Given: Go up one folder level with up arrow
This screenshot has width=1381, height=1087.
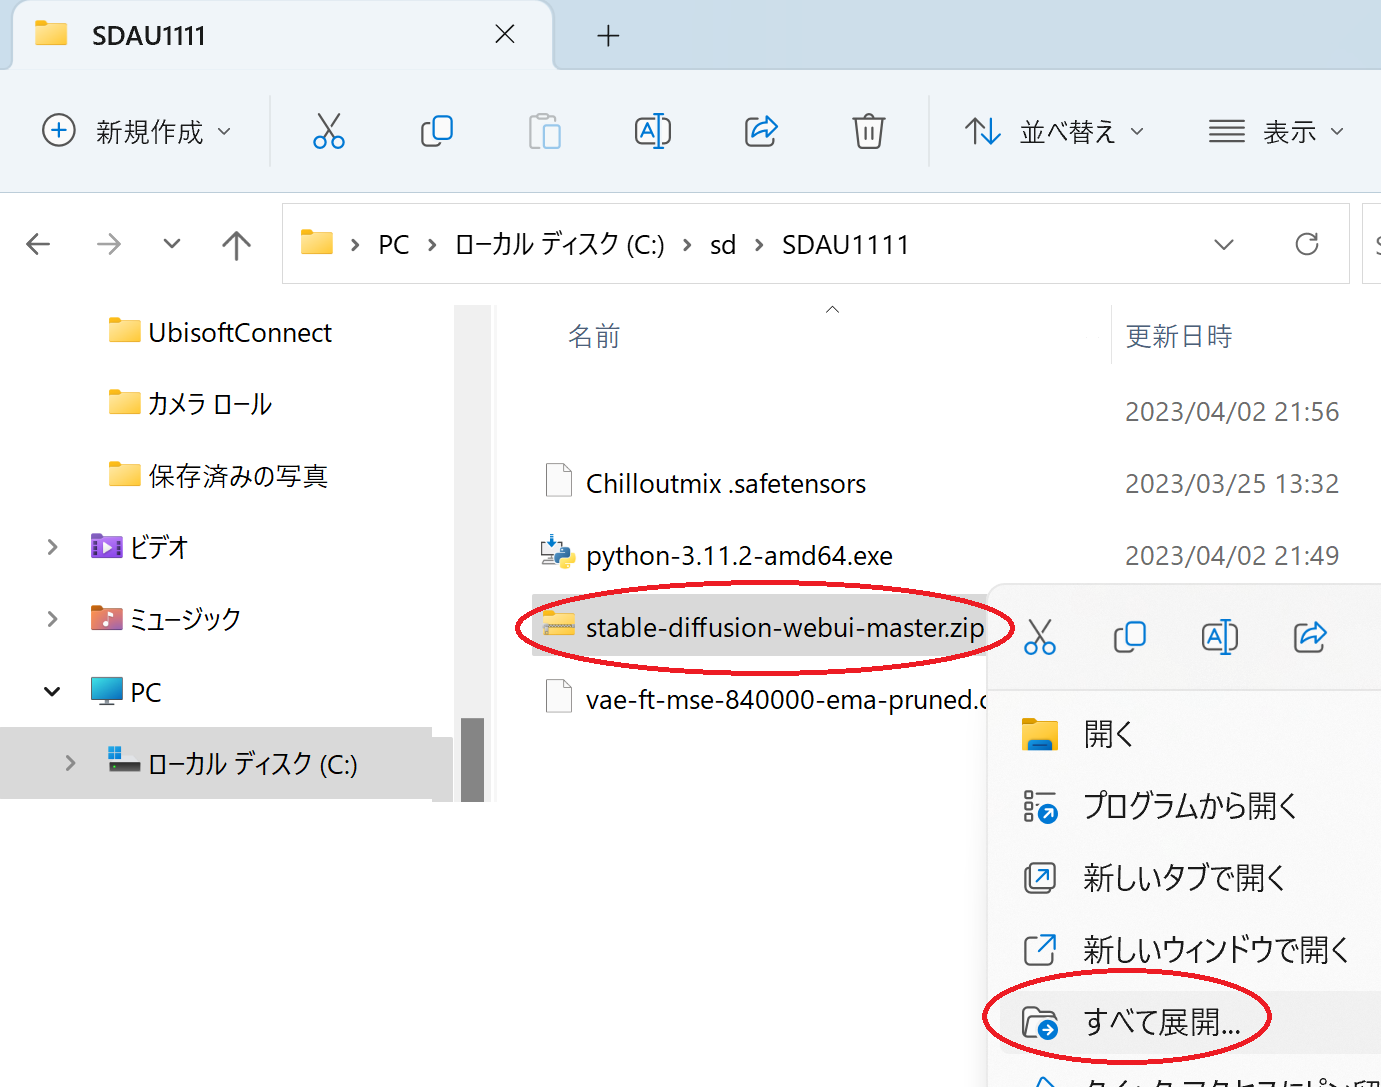Looking at the screenshot, I should coord(236,245).
